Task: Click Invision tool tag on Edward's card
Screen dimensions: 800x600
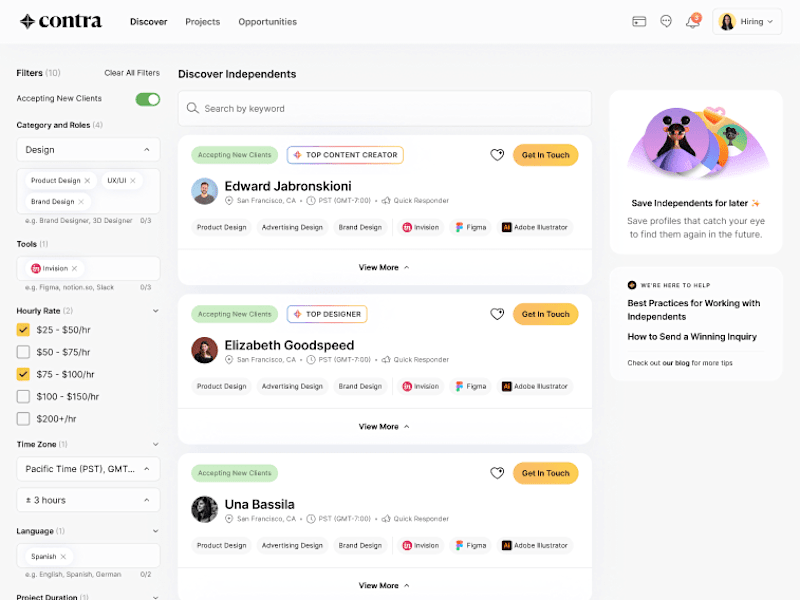Action: 420,227
